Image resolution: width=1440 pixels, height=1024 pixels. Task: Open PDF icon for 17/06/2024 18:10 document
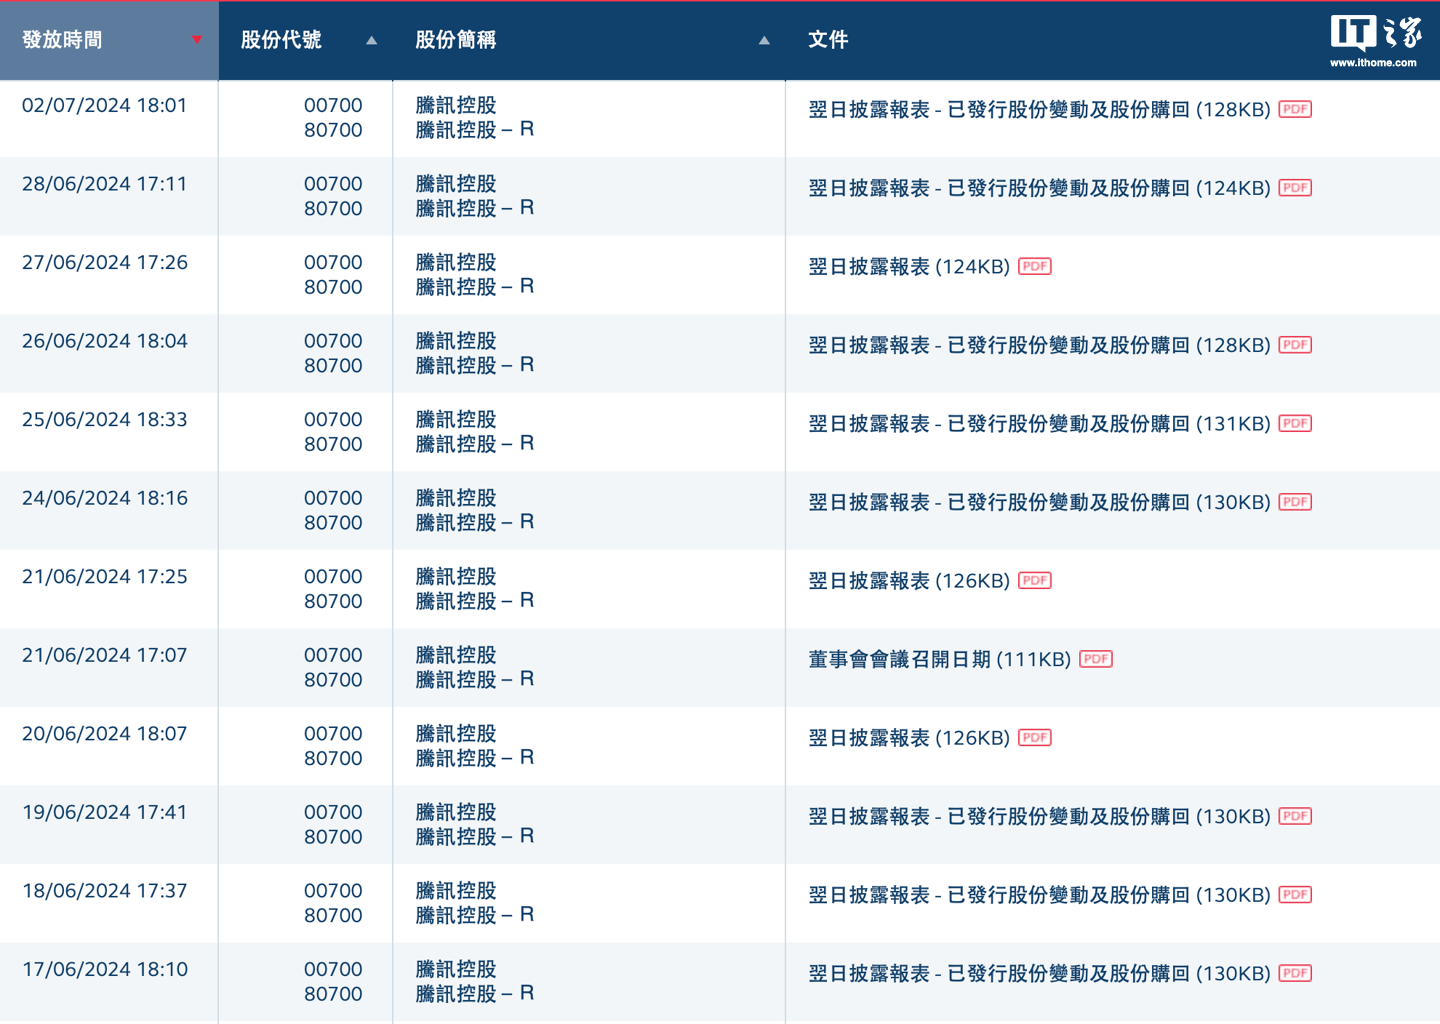[x=1295, y=973]
